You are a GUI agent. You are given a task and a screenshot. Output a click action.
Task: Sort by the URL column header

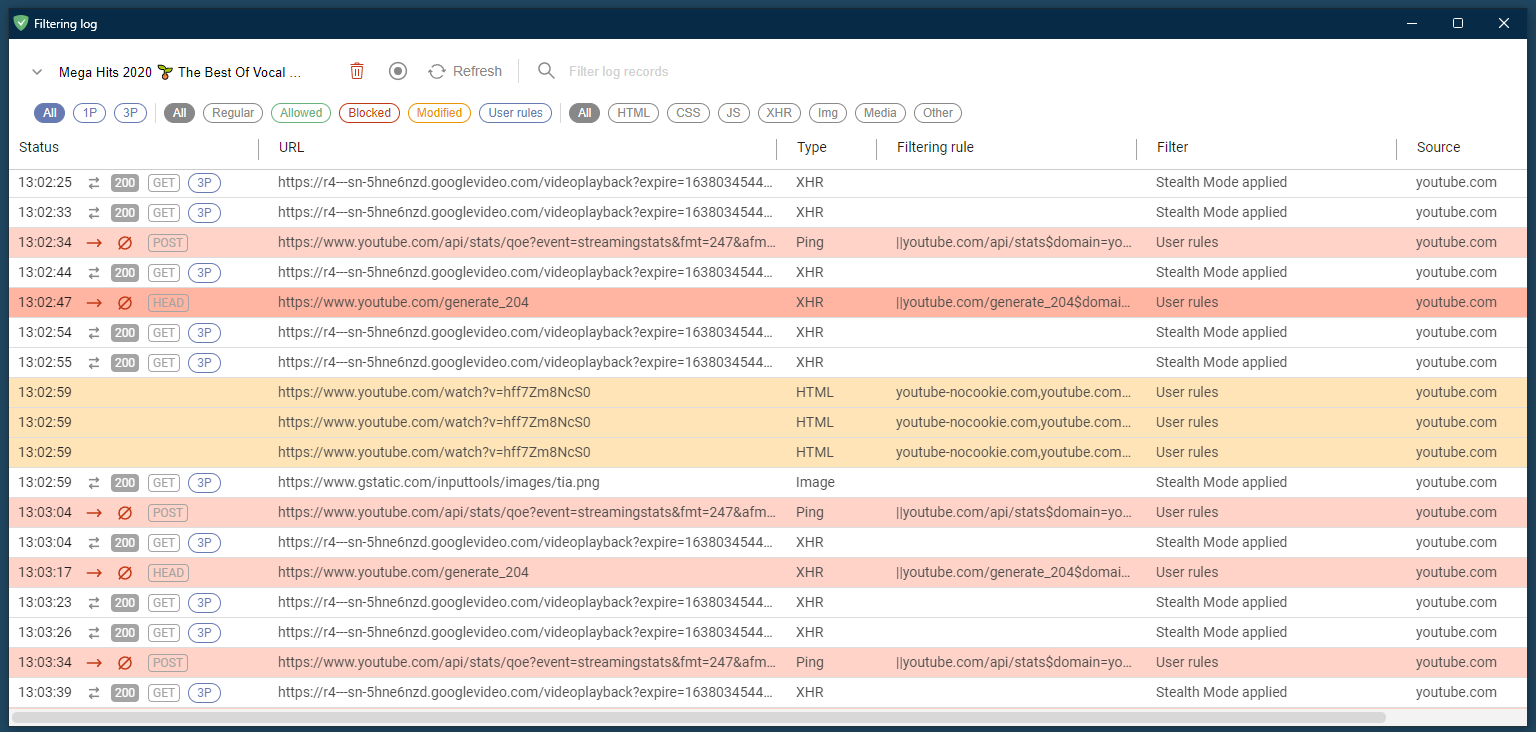tap(291, 147)
